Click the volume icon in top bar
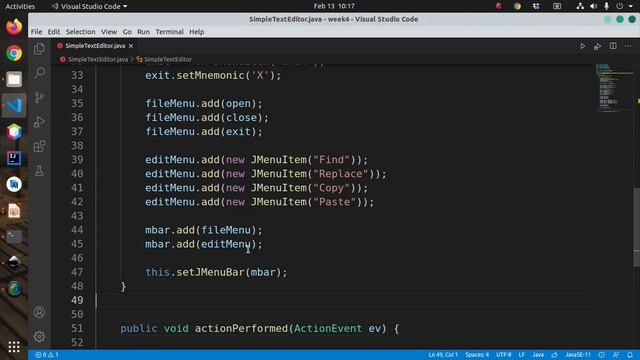This screenshot has height=360, width=640. click(x=593, y=6)
